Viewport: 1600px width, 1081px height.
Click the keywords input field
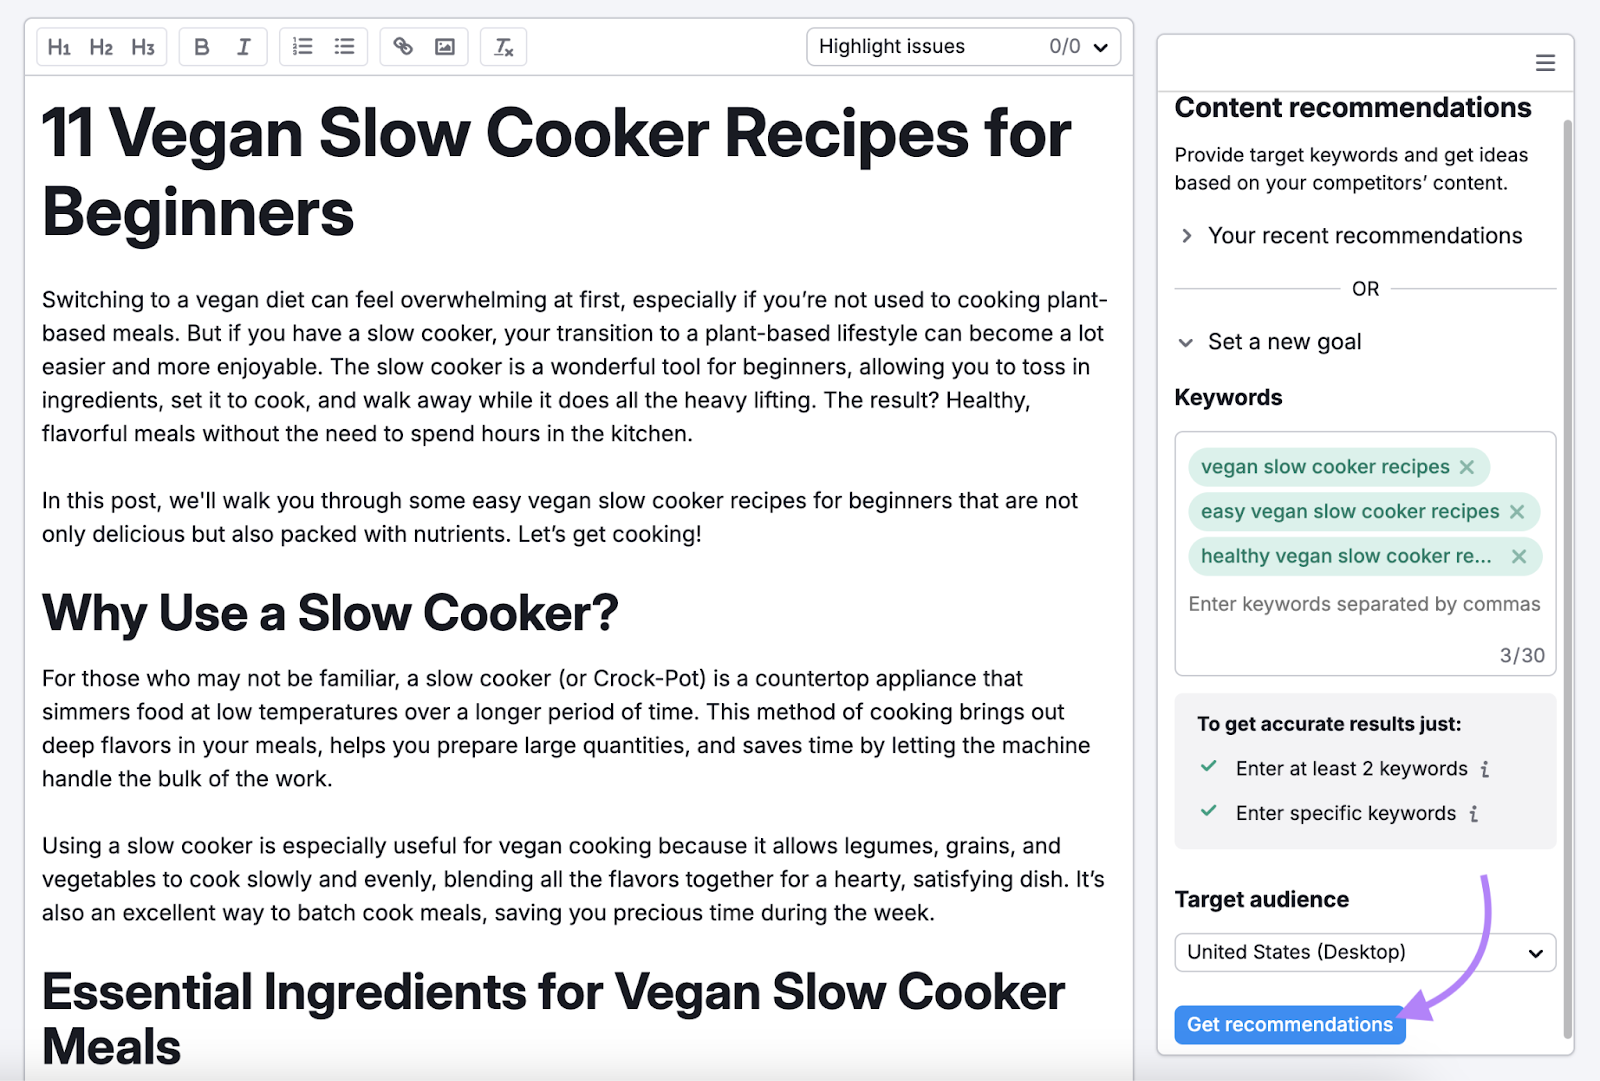pyautogui.click(x=1364, y=604)
